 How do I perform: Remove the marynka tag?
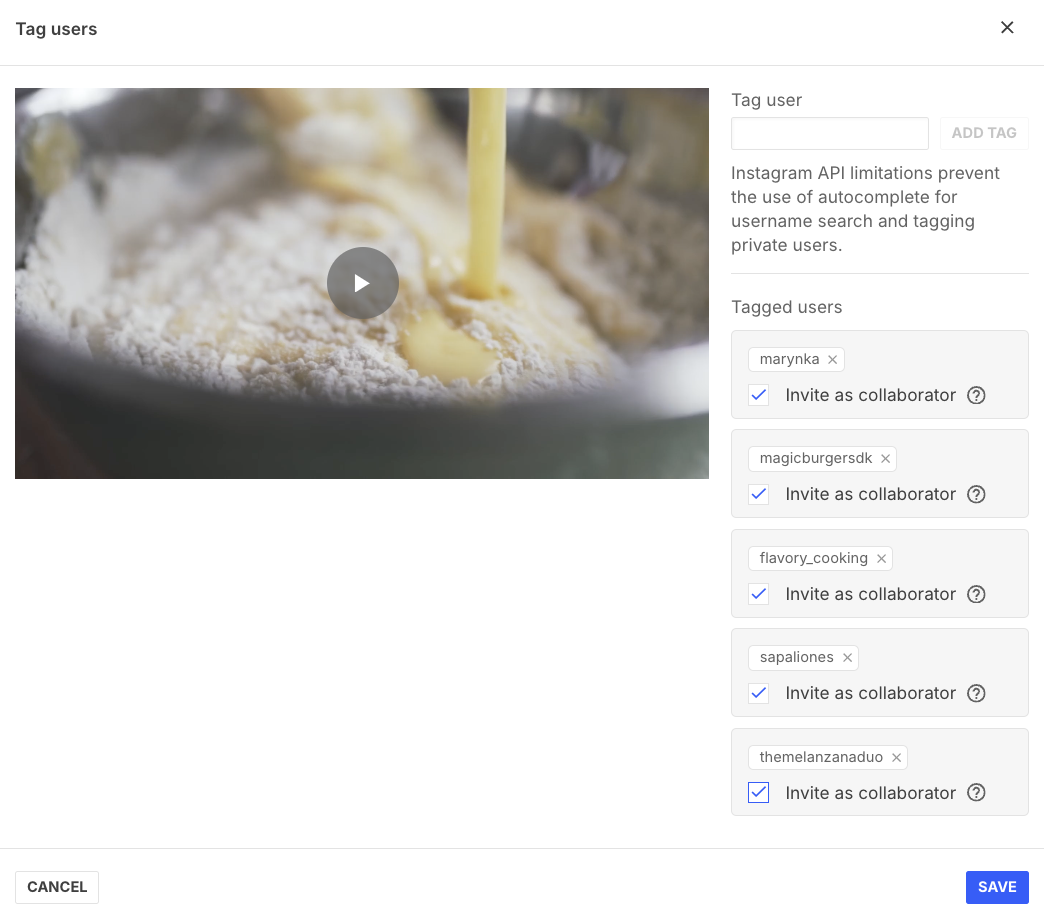pyautogui.click(x=832, y=359)
